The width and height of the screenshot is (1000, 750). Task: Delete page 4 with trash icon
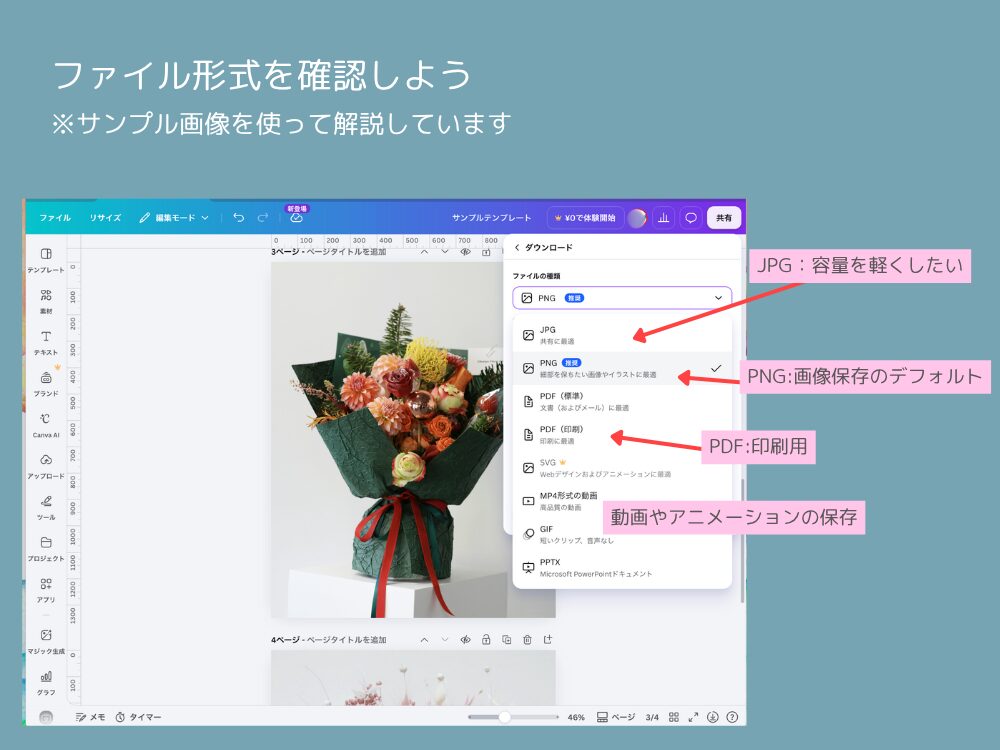click(527, 639)
